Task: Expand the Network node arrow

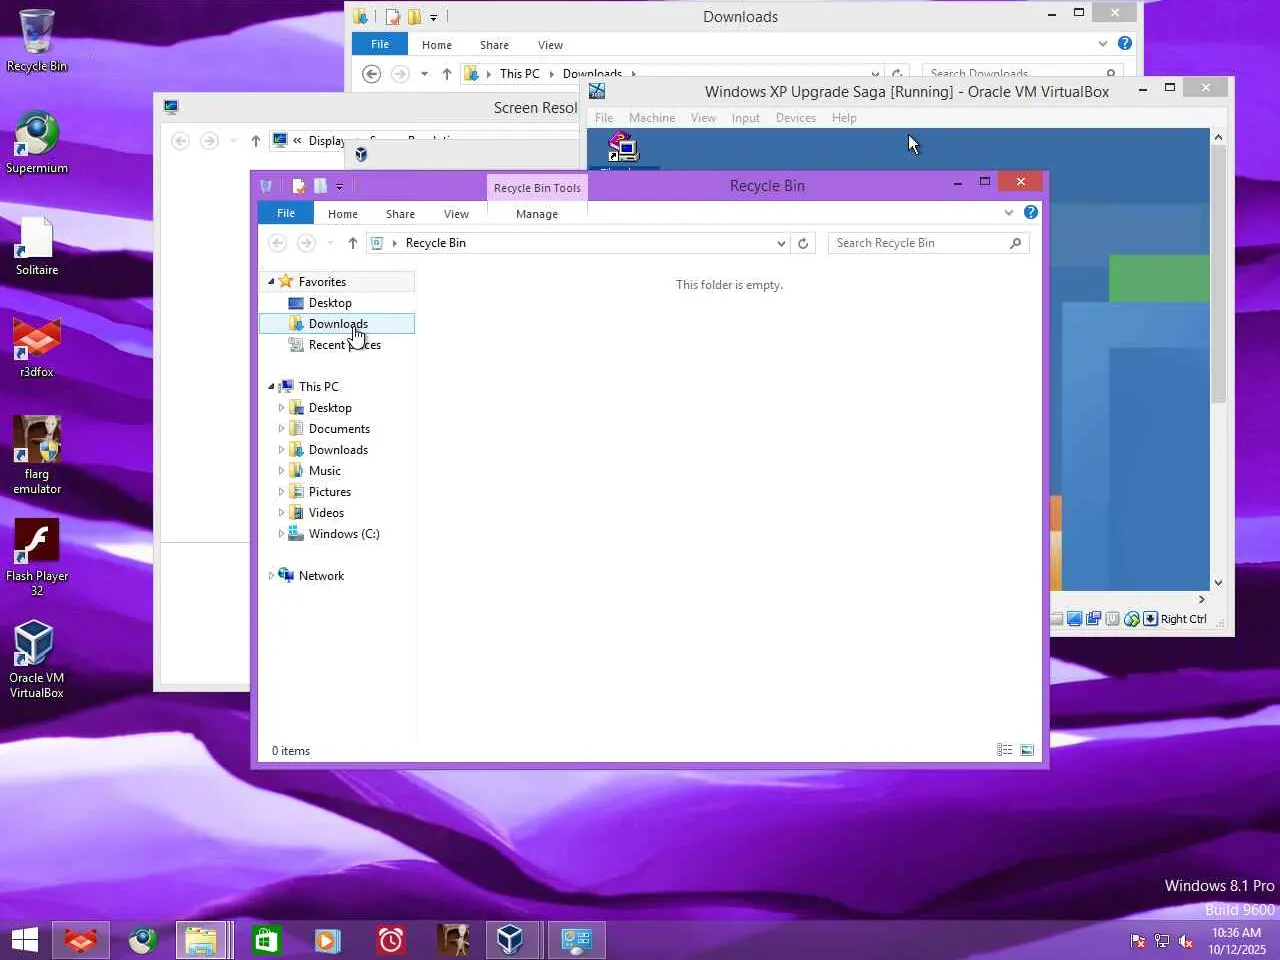Action: pos(271,576)
